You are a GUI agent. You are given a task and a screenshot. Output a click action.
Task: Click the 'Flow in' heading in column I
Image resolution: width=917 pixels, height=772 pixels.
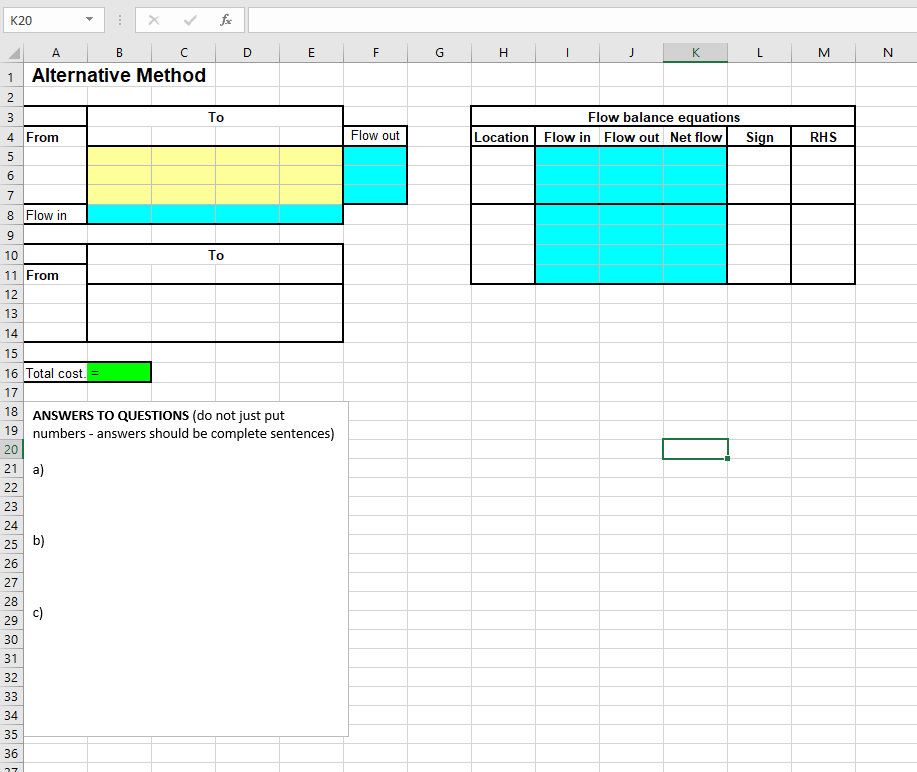(x=567, y=137)
